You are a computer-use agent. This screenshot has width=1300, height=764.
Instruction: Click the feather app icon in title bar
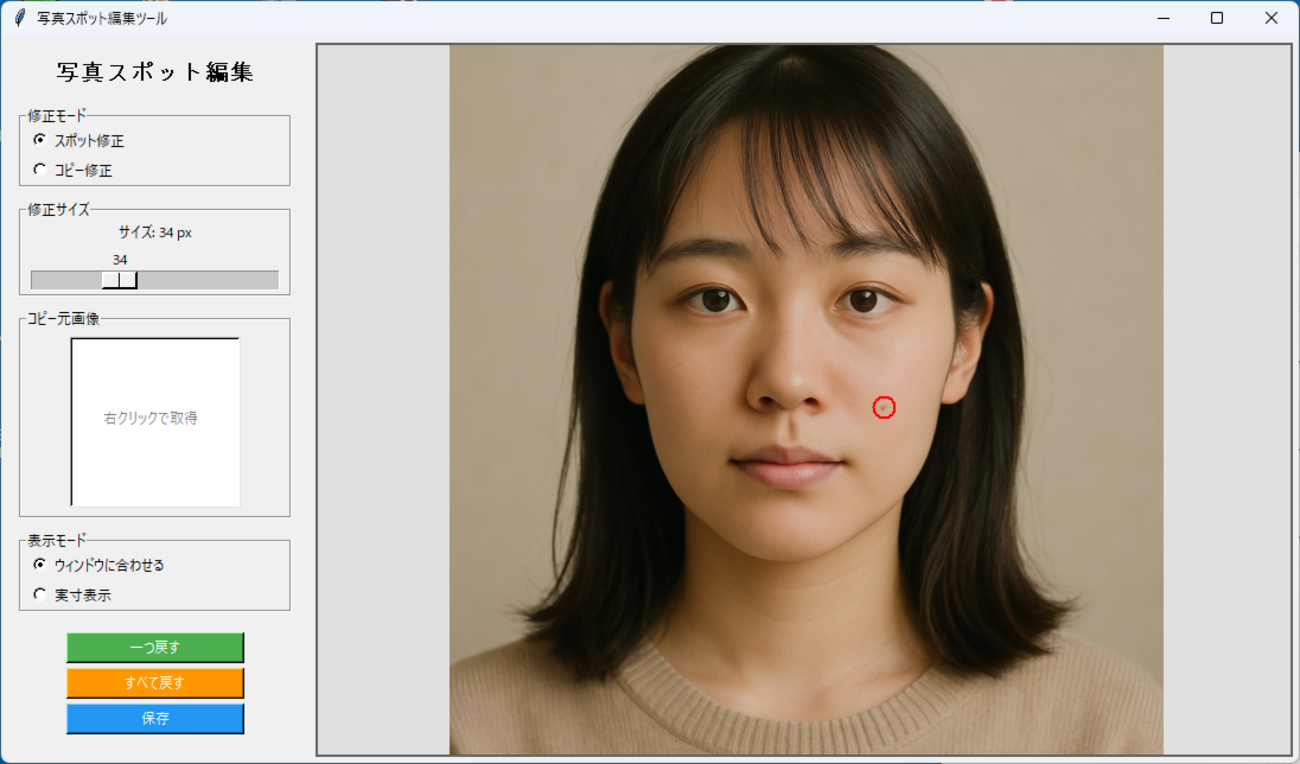tap(20, 18)
